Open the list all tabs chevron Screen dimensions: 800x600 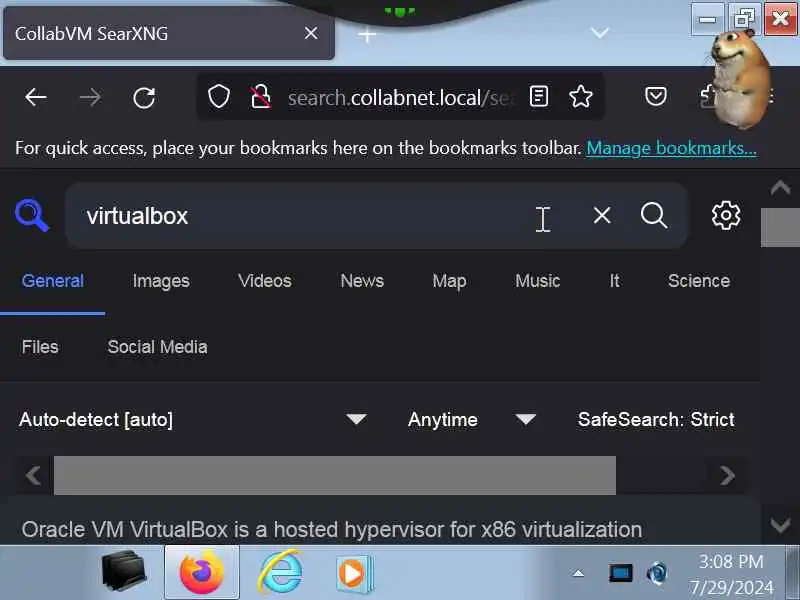pos(599,34)
